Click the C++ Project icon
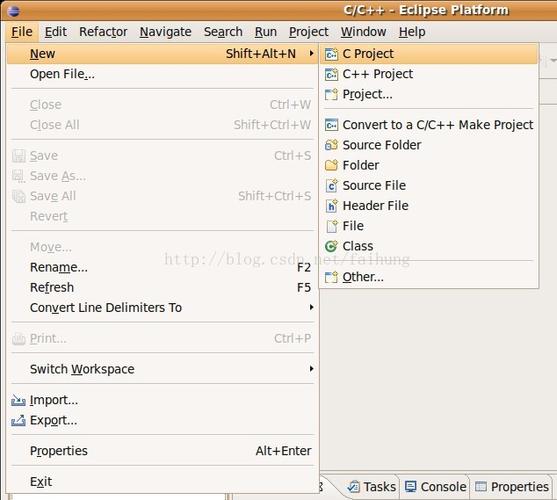 pos(331,74)
